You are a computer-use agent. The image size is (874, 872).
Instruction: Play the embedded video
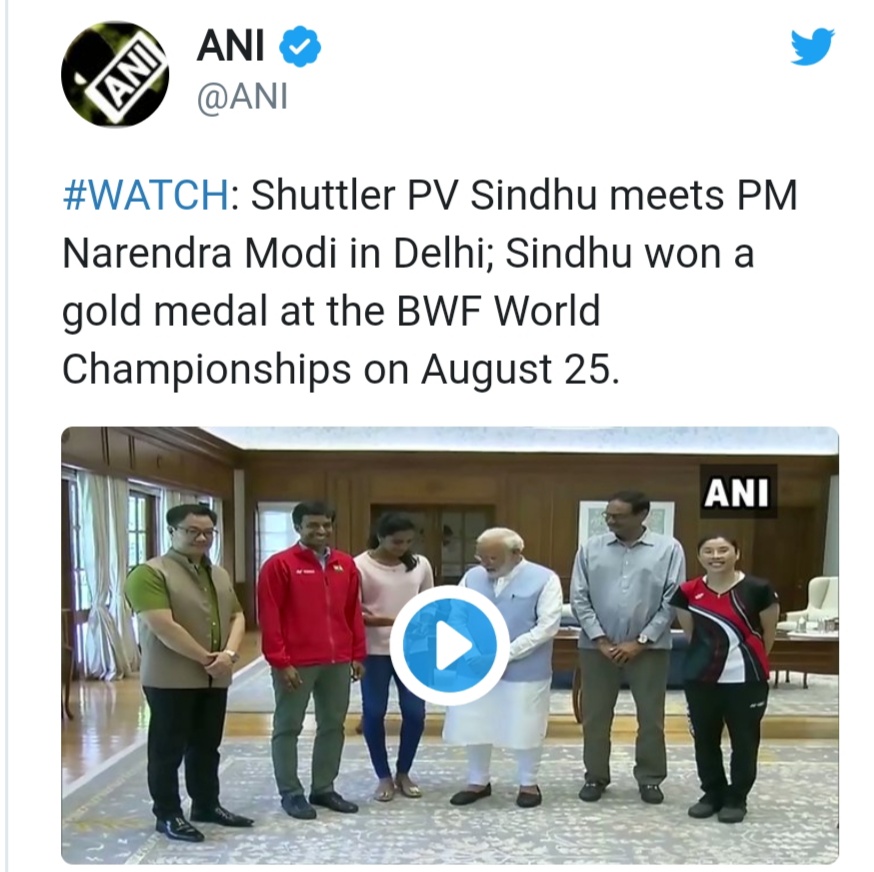[x=449, y=645]
